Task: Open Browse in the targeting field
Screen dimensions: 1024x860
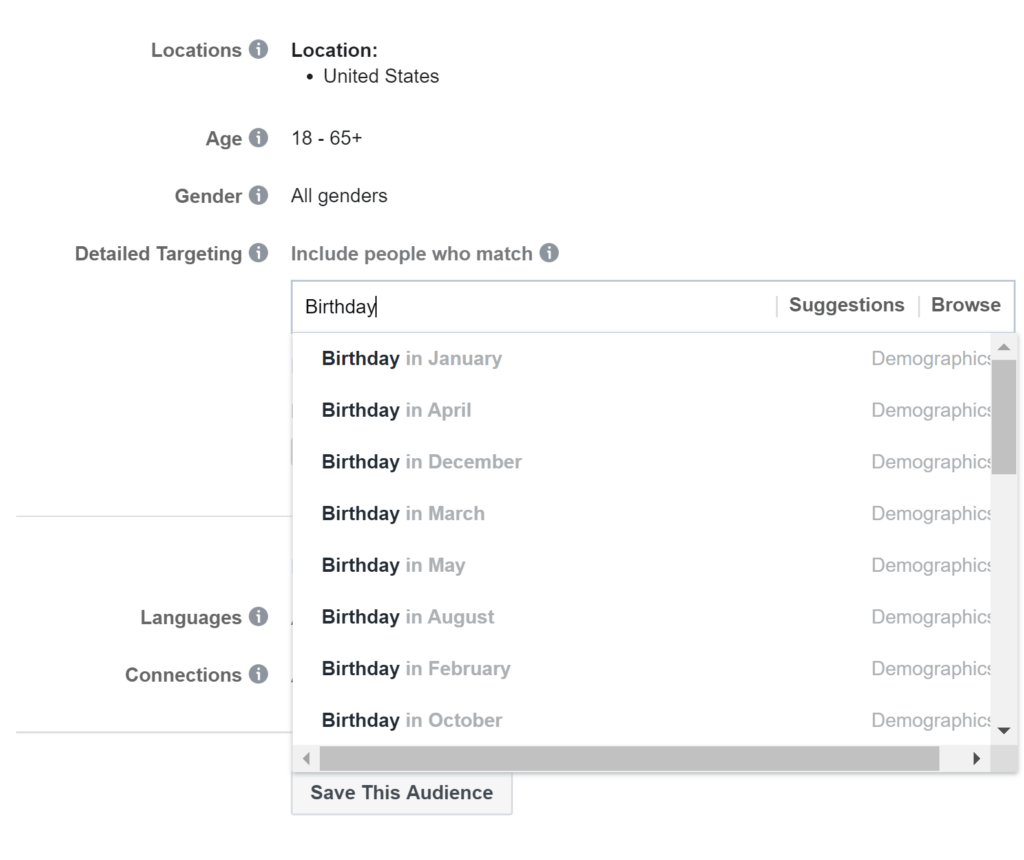Action: pos(965,306)
